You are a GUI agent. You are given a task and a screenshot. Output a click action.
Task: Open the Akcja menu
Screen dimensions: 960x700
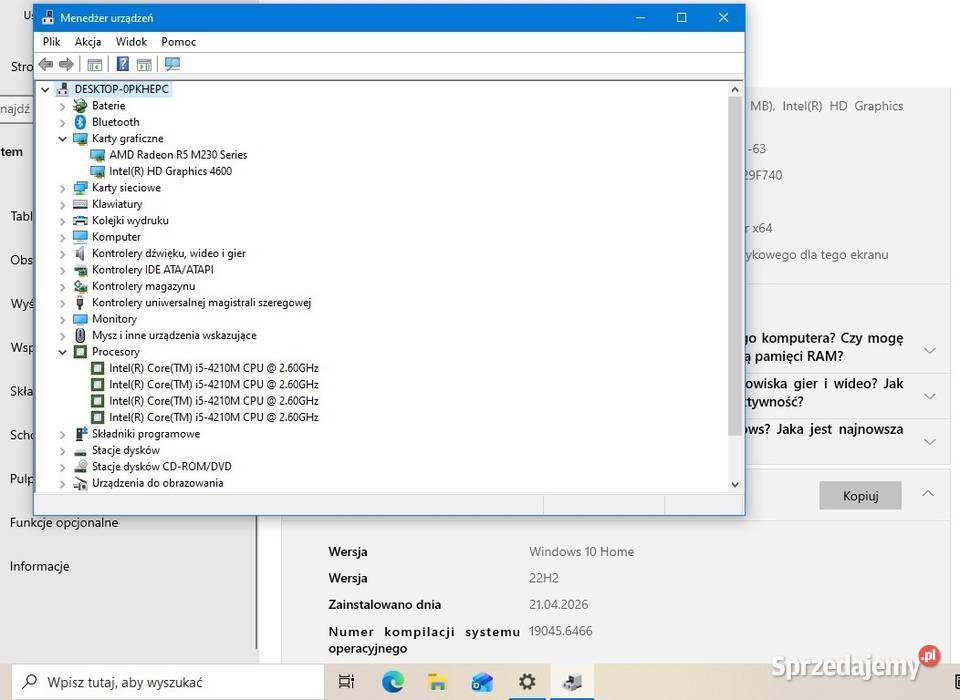click(x=88, y=42)
